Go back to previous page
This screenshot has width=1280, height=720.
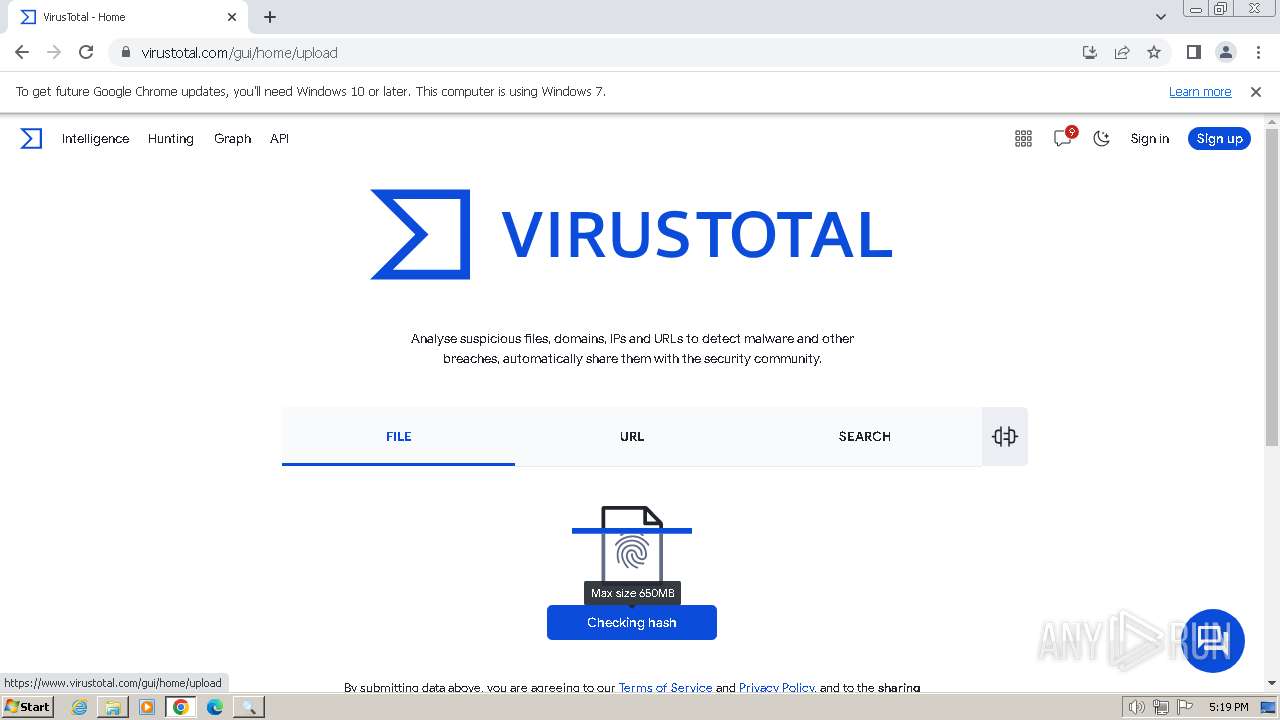tap(22, 52)
